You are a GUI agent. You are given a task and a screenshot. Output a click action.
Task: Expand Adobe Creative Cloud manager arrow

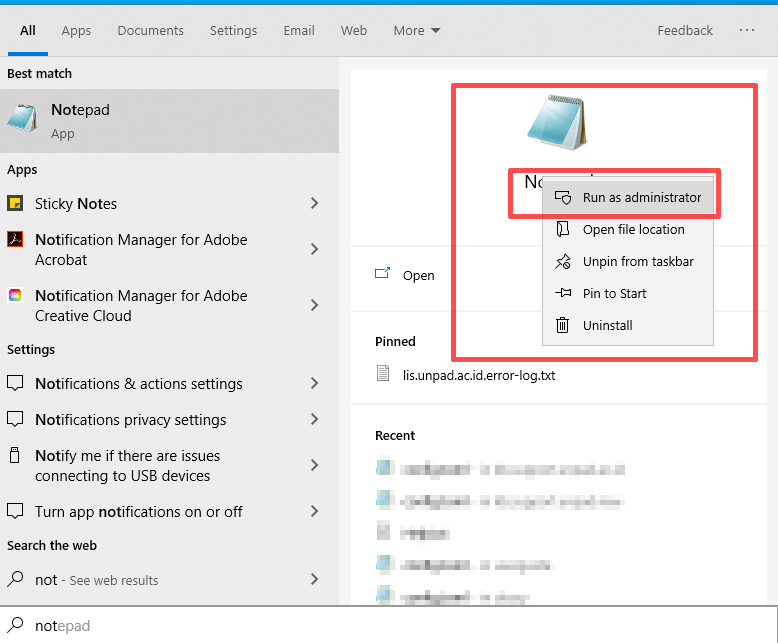tap(314, 305)
